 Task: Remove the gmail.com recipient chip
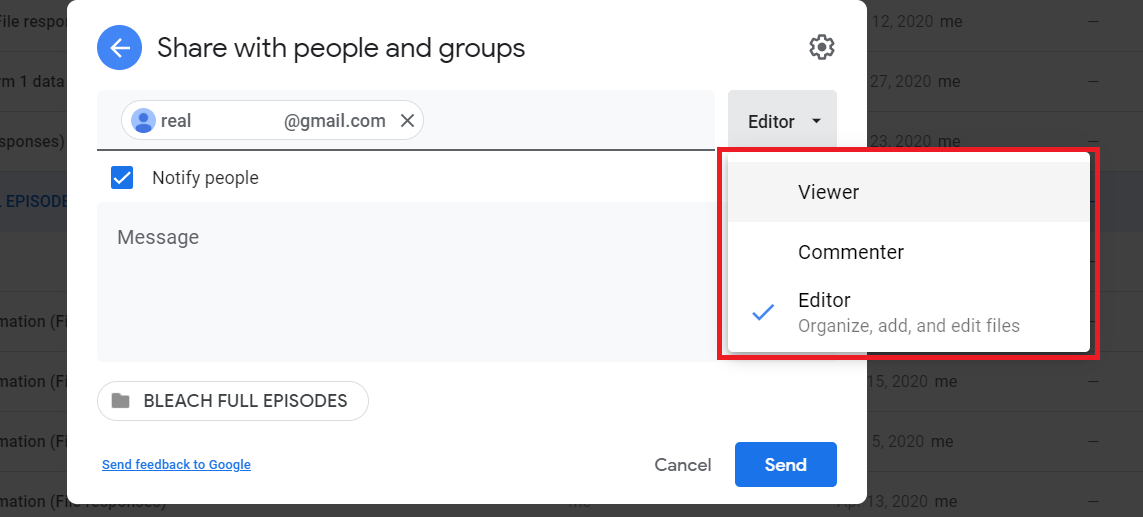(407, 121)
